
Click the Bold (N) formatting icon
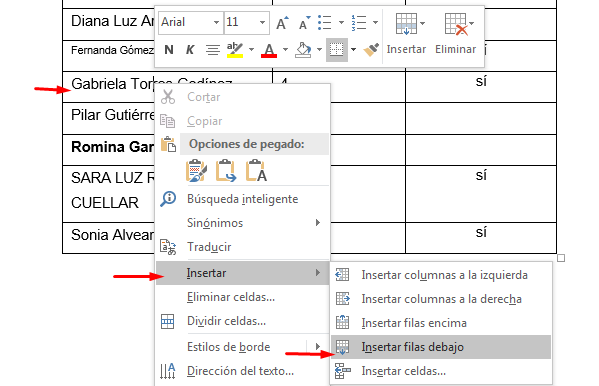pyautogui.click(x=168, y=50)
